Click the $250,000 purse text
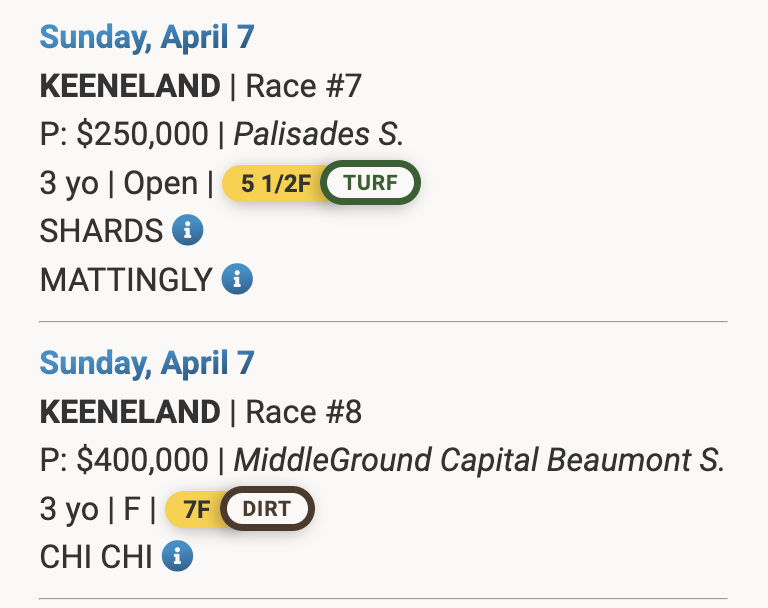The image size is (768, 608). click(143, 134)
